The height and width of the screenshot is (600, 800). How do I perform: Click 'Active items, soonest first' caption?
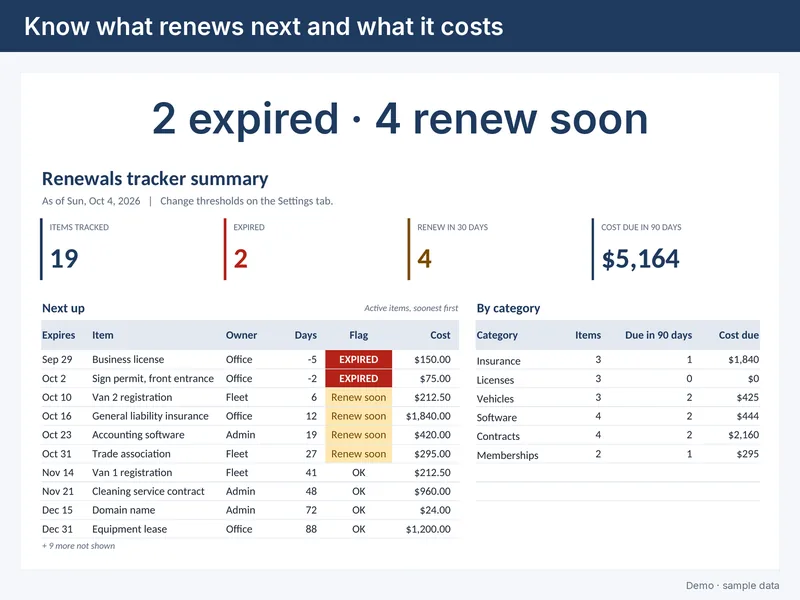point(411,308)
